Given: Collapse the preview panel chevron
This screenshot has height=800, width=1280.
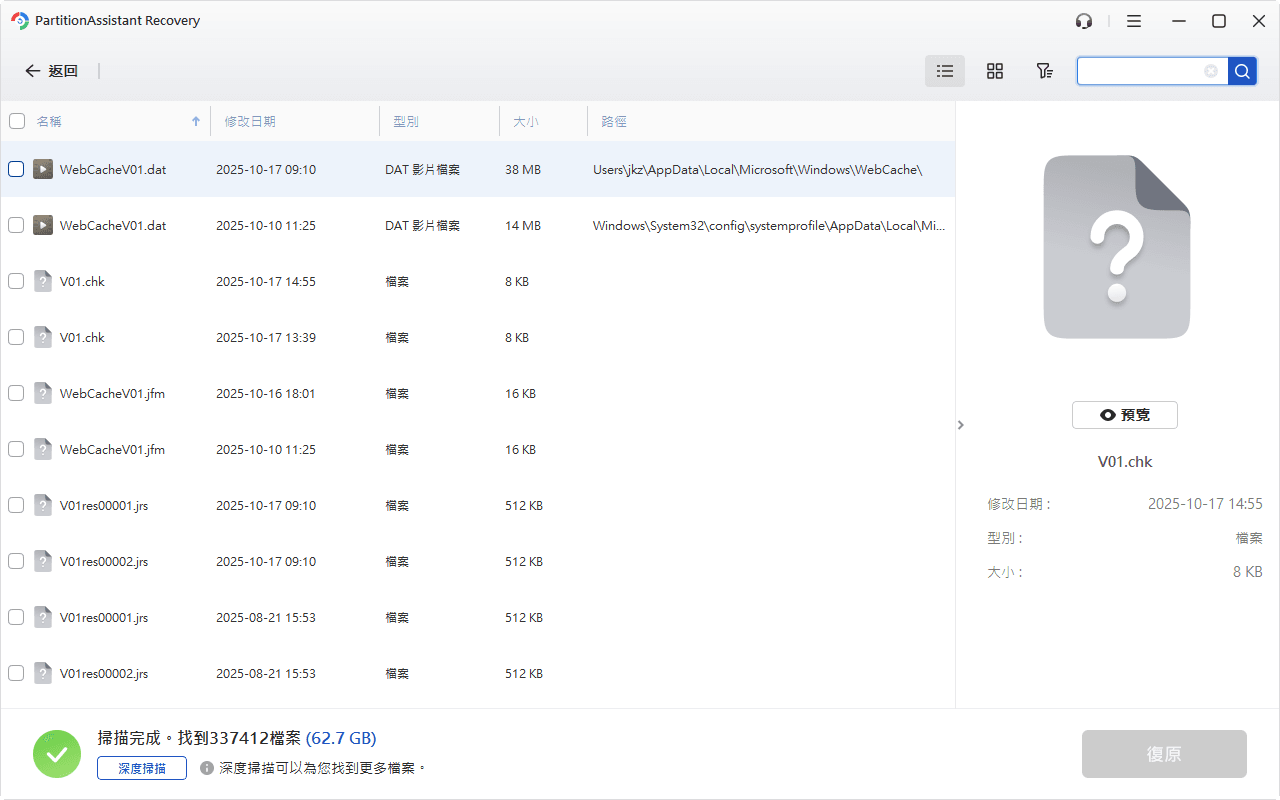Looking at the screenshot, I should pos(961,425).
